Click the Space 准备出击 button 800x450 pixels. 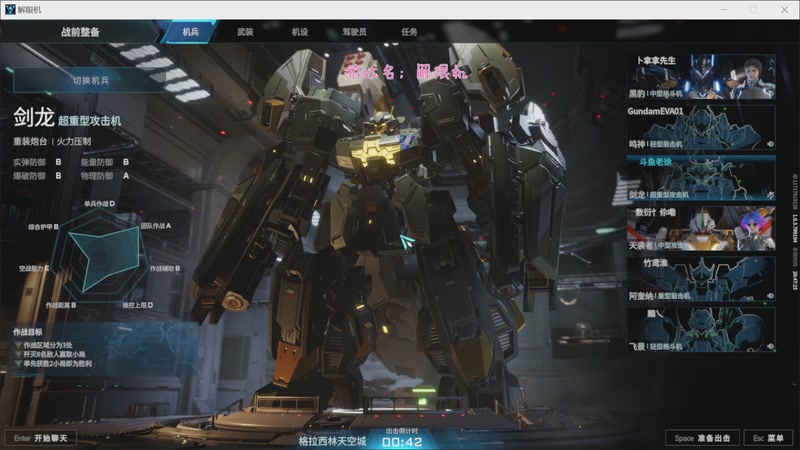click(702, 438)
